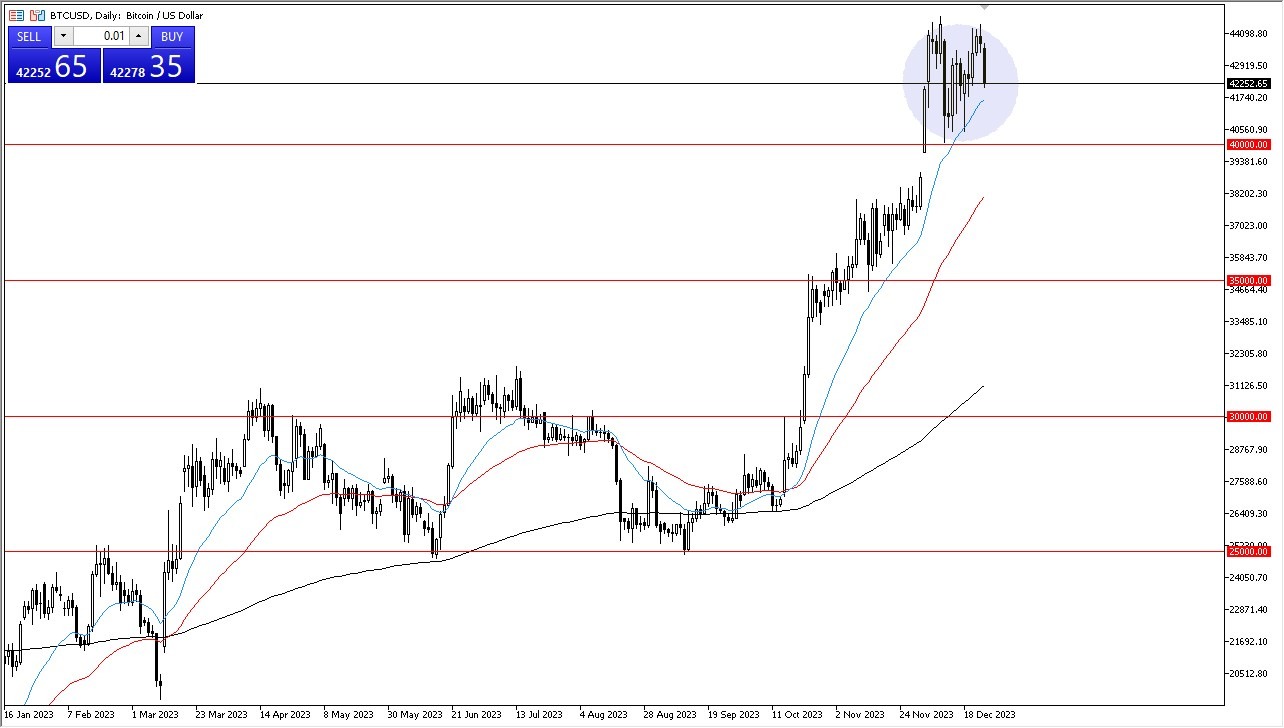This screenshot has width=1284, height=728.
Task: Click the 33485.10 price axis value
Action: [1248, 322]
